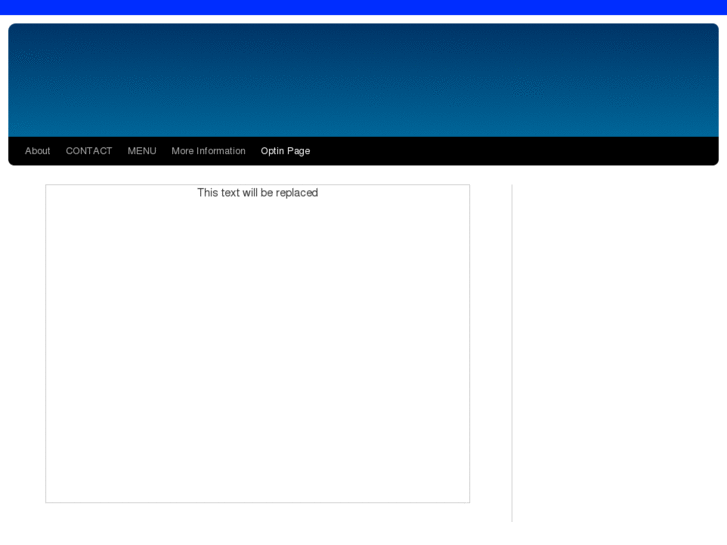Viewport: 727px width, 545px height.
Task: Click 'This text will be replaced' placeholder
Action: [x=258, y=192]
